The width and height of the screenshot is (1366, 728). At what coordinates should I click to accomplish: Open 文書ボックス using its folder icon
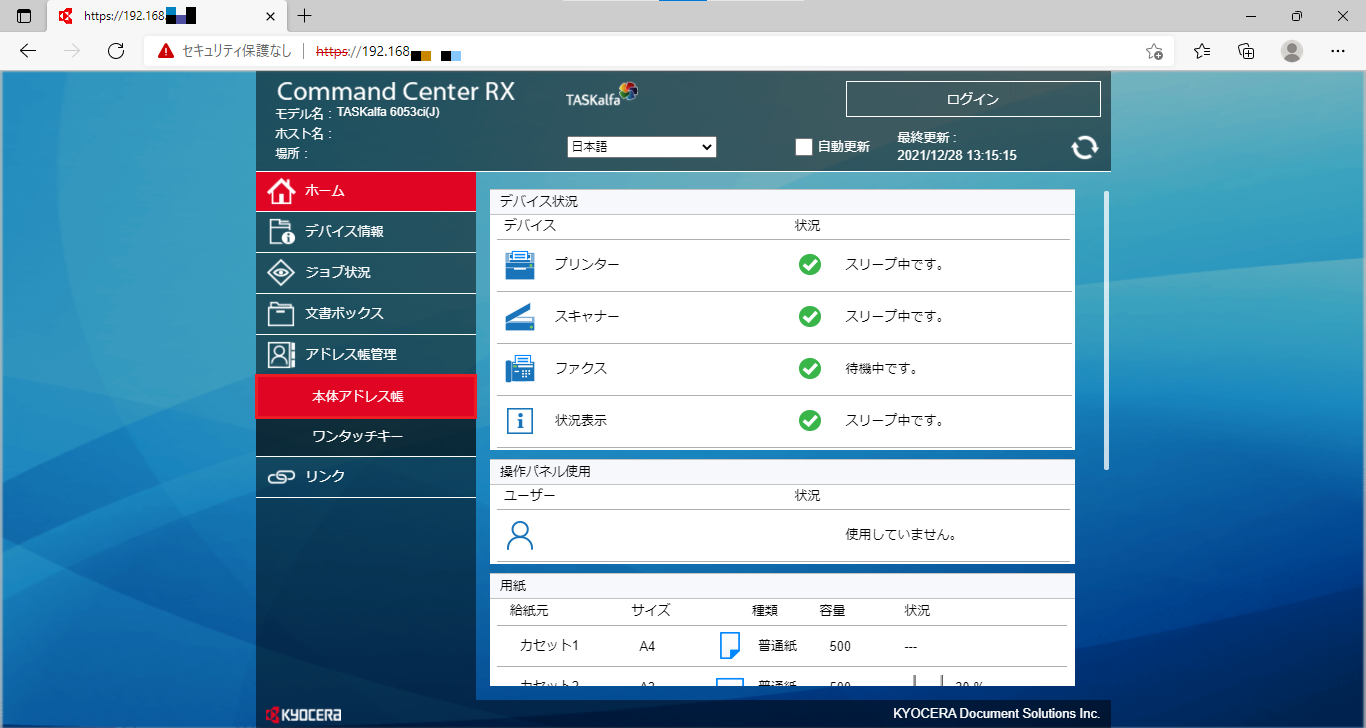click(x=281, y=313)
